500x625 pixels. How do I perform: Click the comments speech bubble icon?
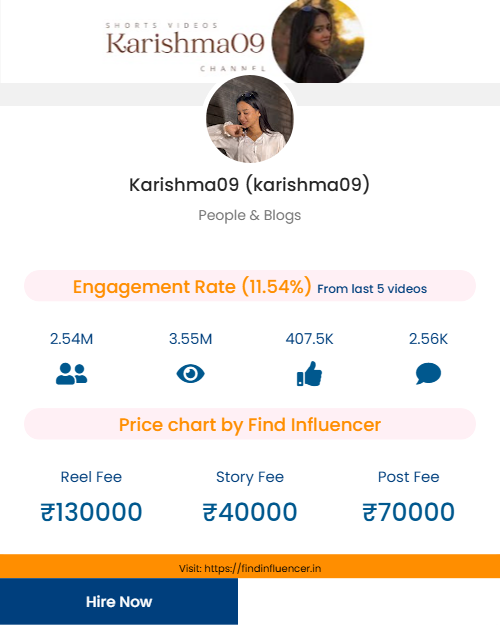pyautogui.click(x=428, y=373)
